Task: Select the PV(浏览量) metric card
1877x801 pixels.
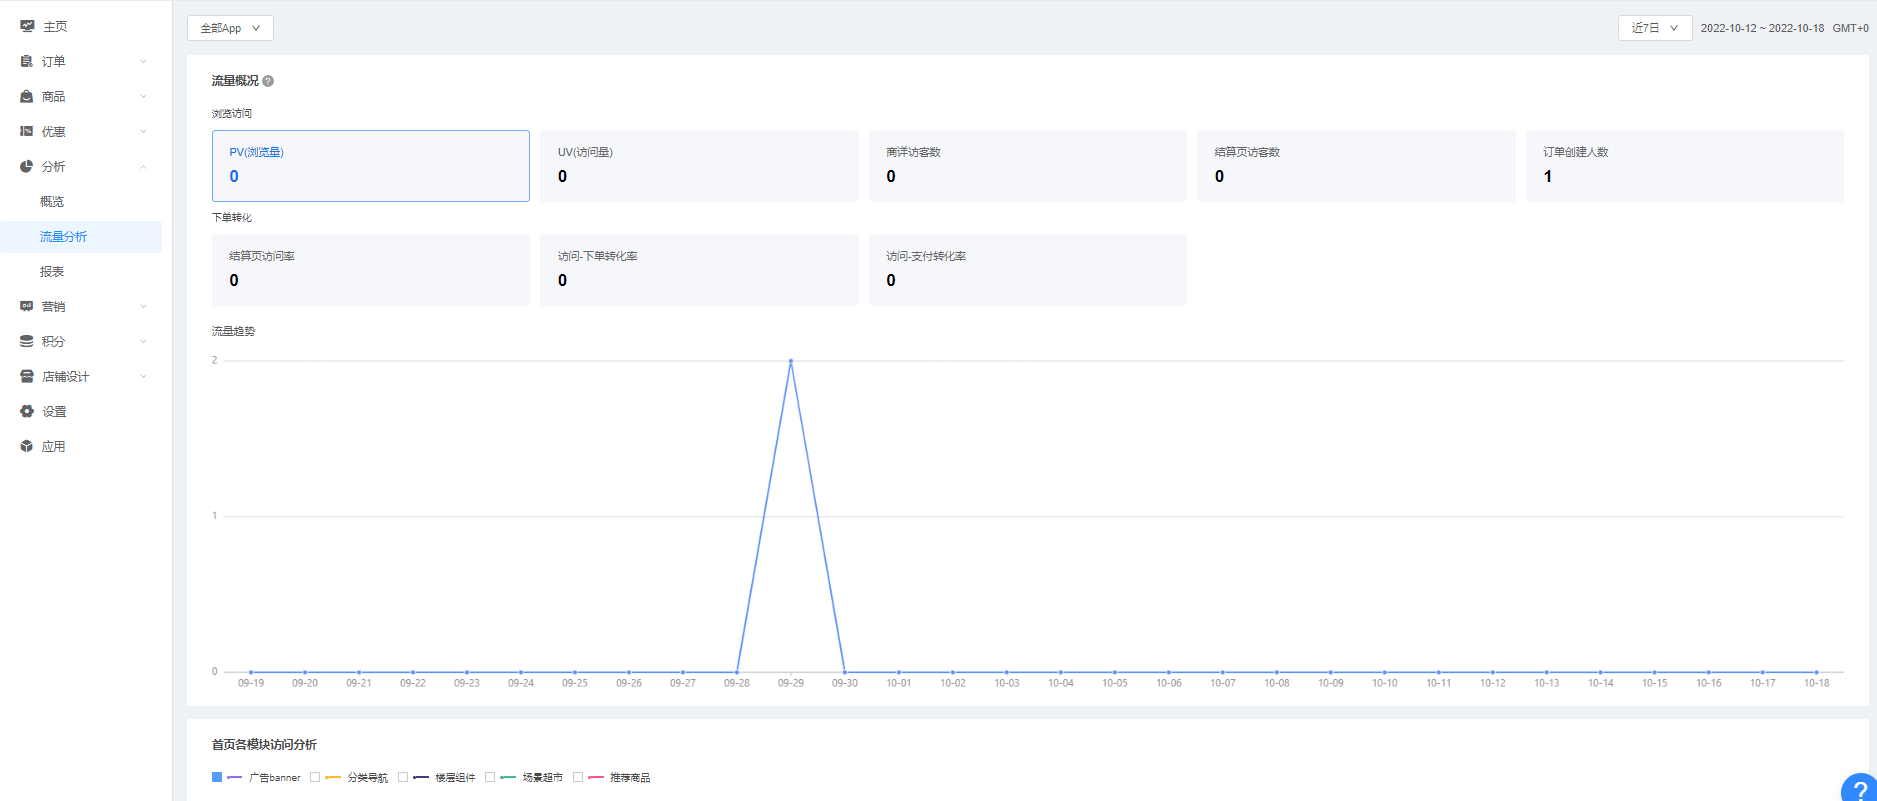Action: click(x=371, y=166)
